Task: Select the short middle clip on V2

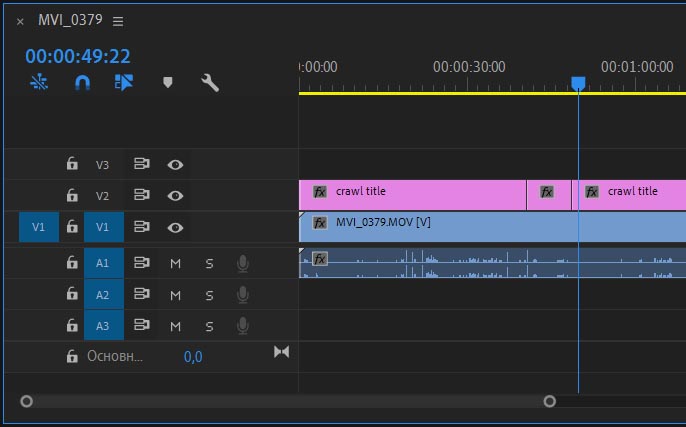Action: pos(549,195)
